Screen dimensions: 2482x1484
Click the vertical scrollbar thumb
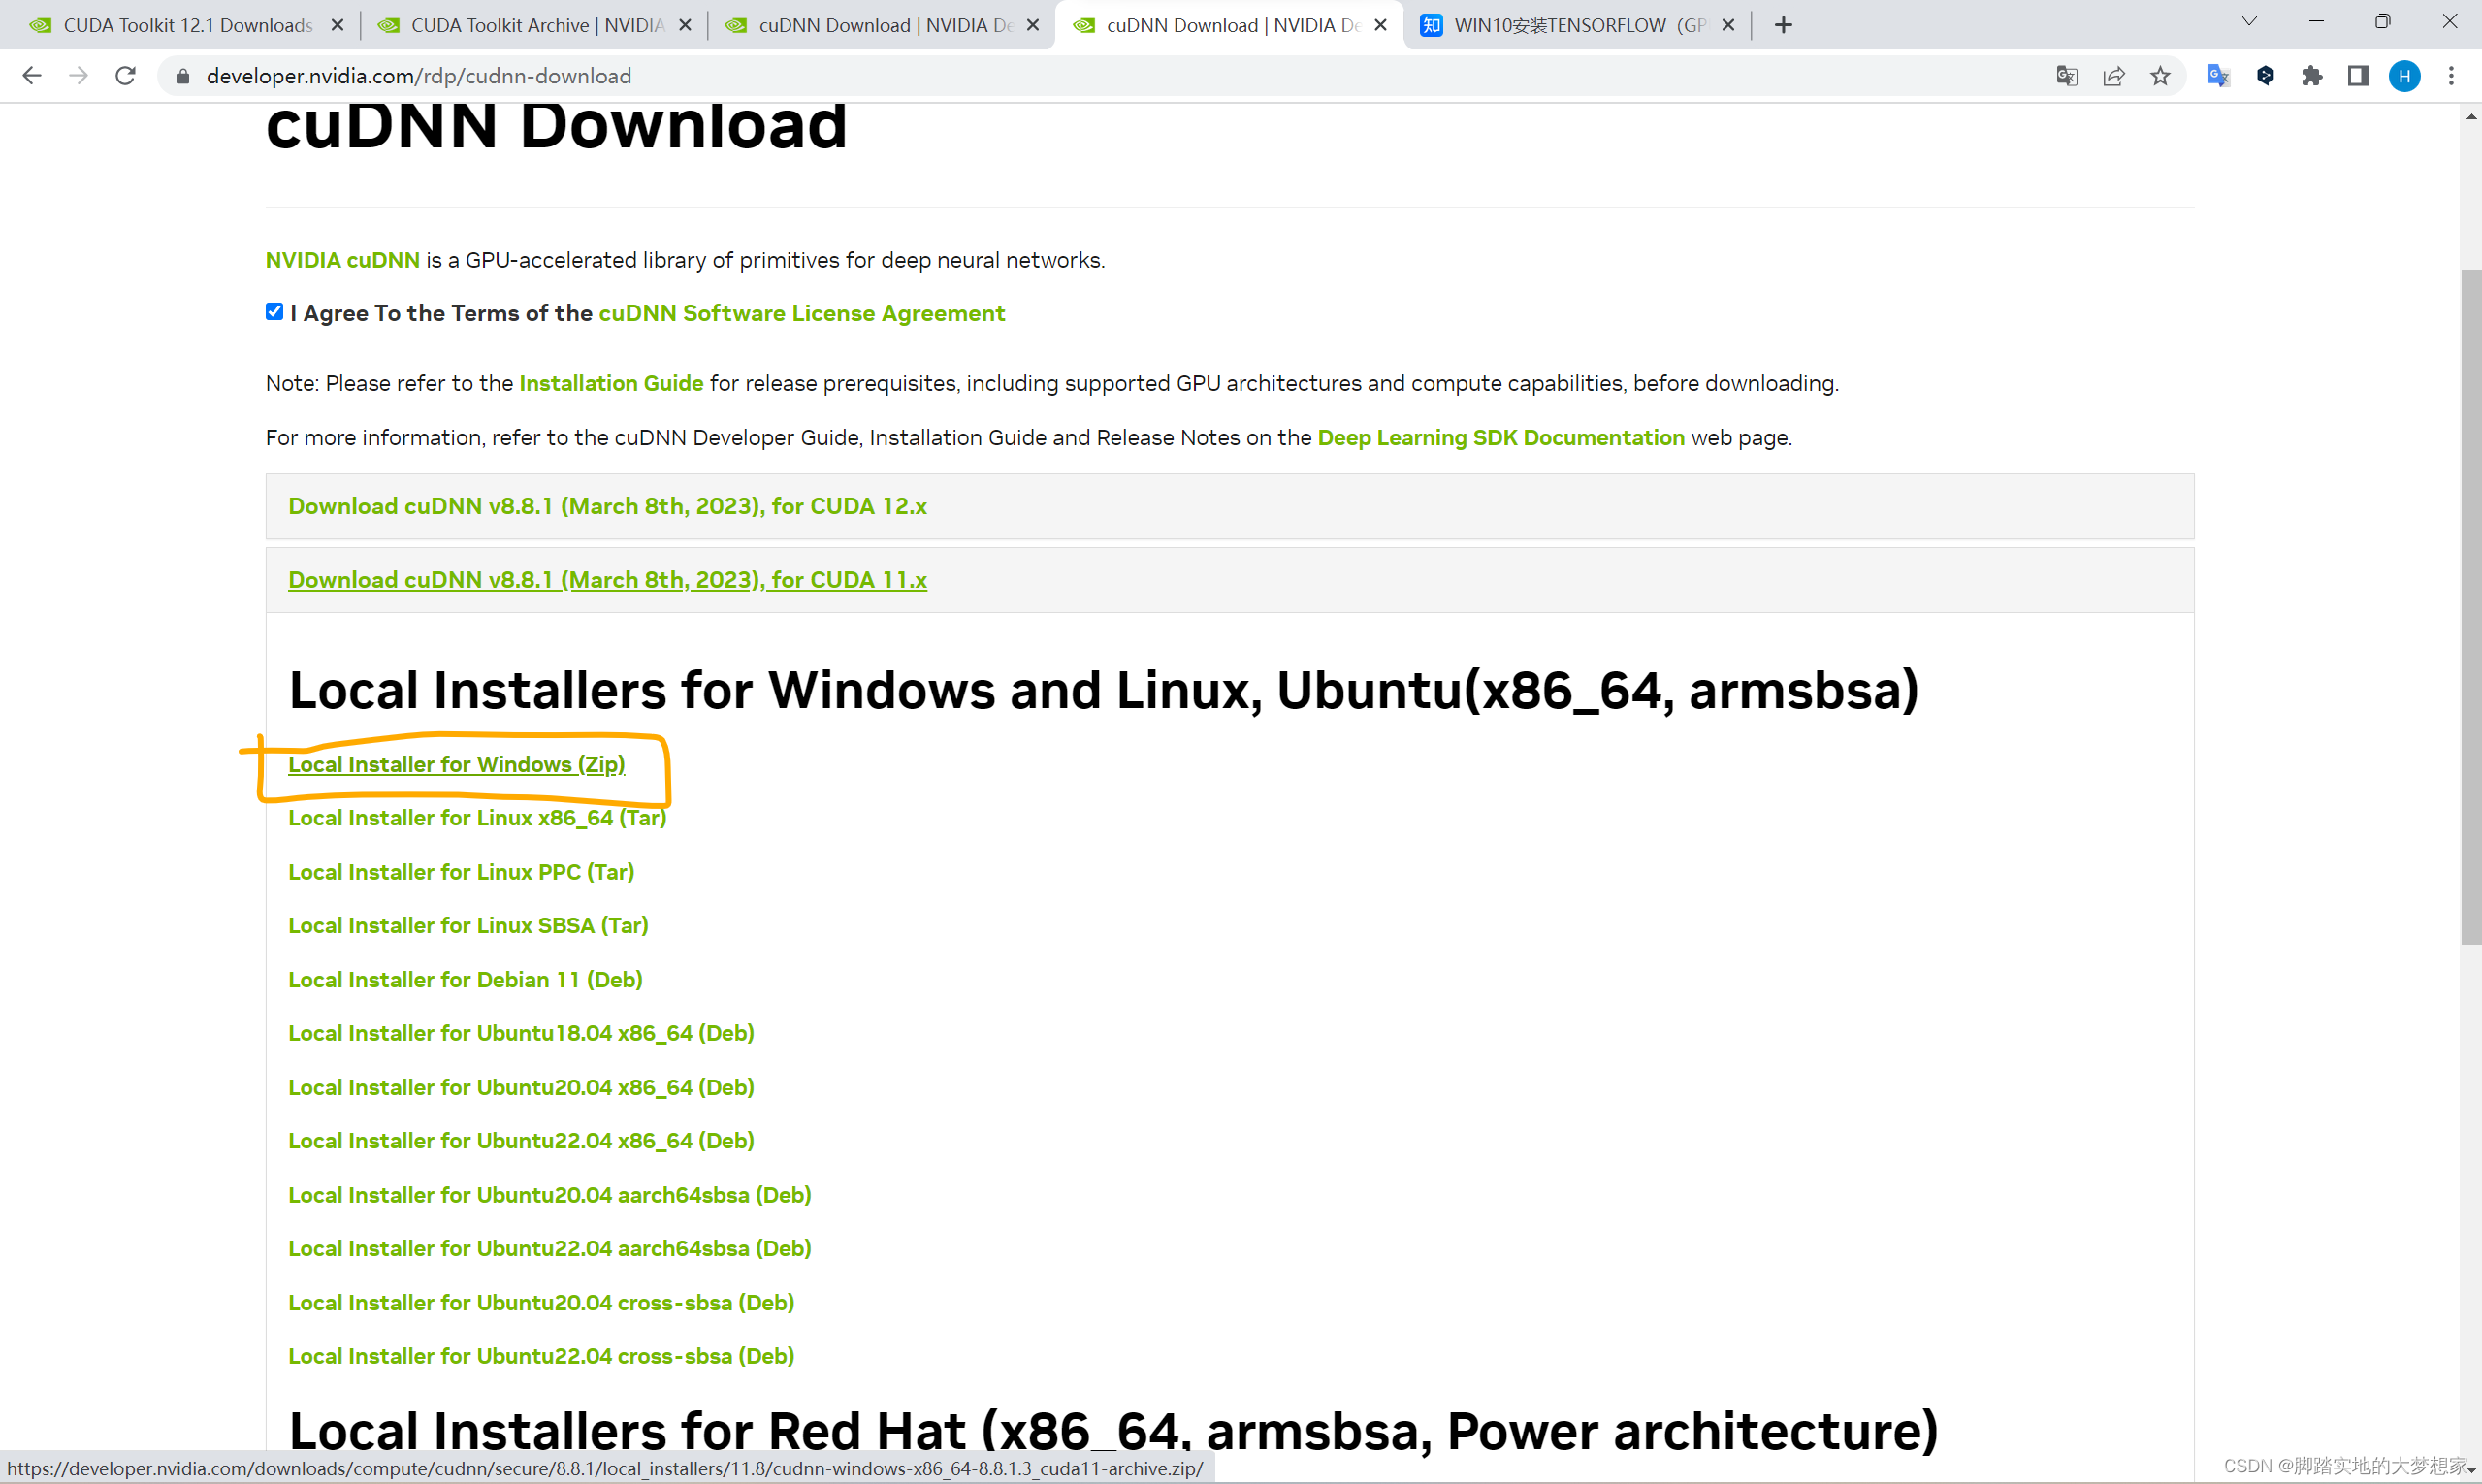click(x=2471, y=606)
